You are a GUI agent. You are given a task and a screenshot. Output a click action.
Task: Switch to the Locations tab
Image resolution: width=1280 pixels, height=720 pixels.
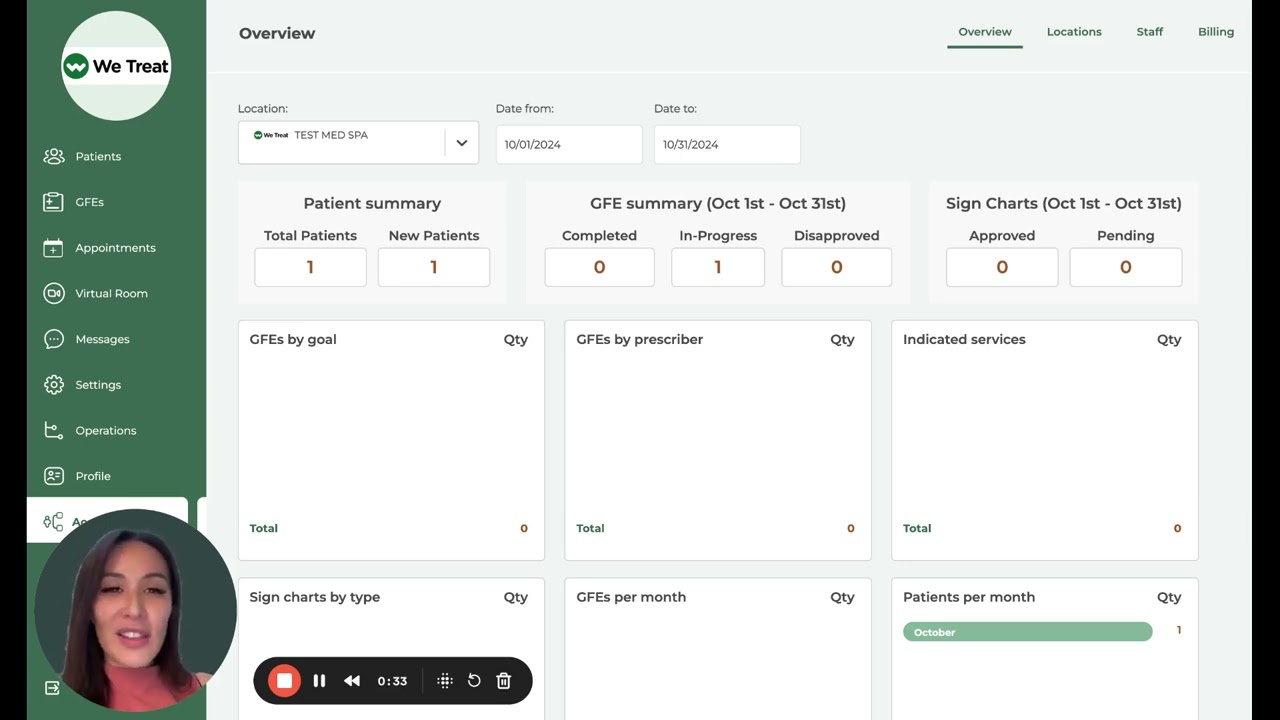point(1074,32)
